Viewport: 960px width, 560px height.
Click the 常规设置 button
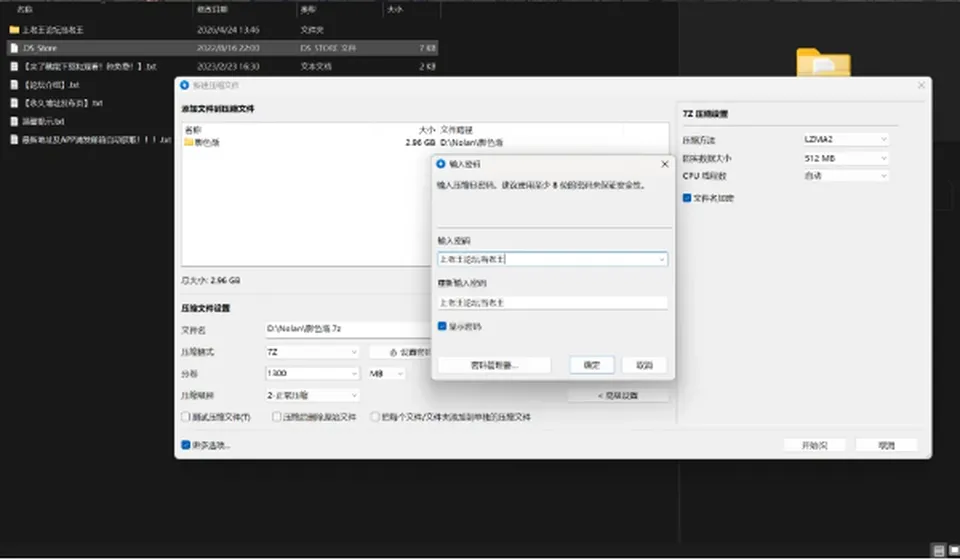tap(618, 395)
